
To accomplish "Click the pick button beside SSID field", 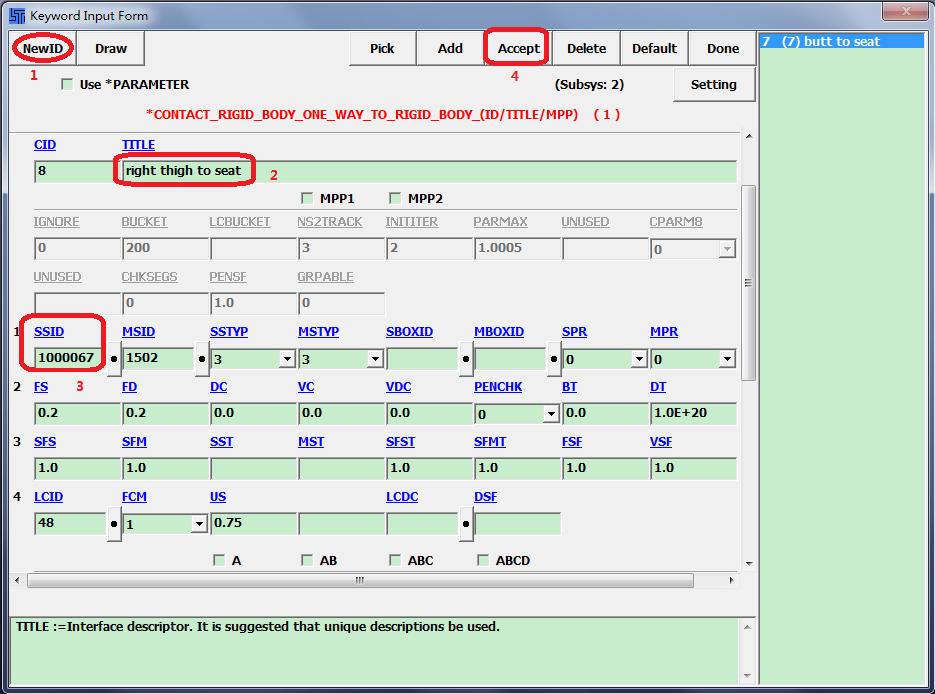I will click(x=114, y=358).
